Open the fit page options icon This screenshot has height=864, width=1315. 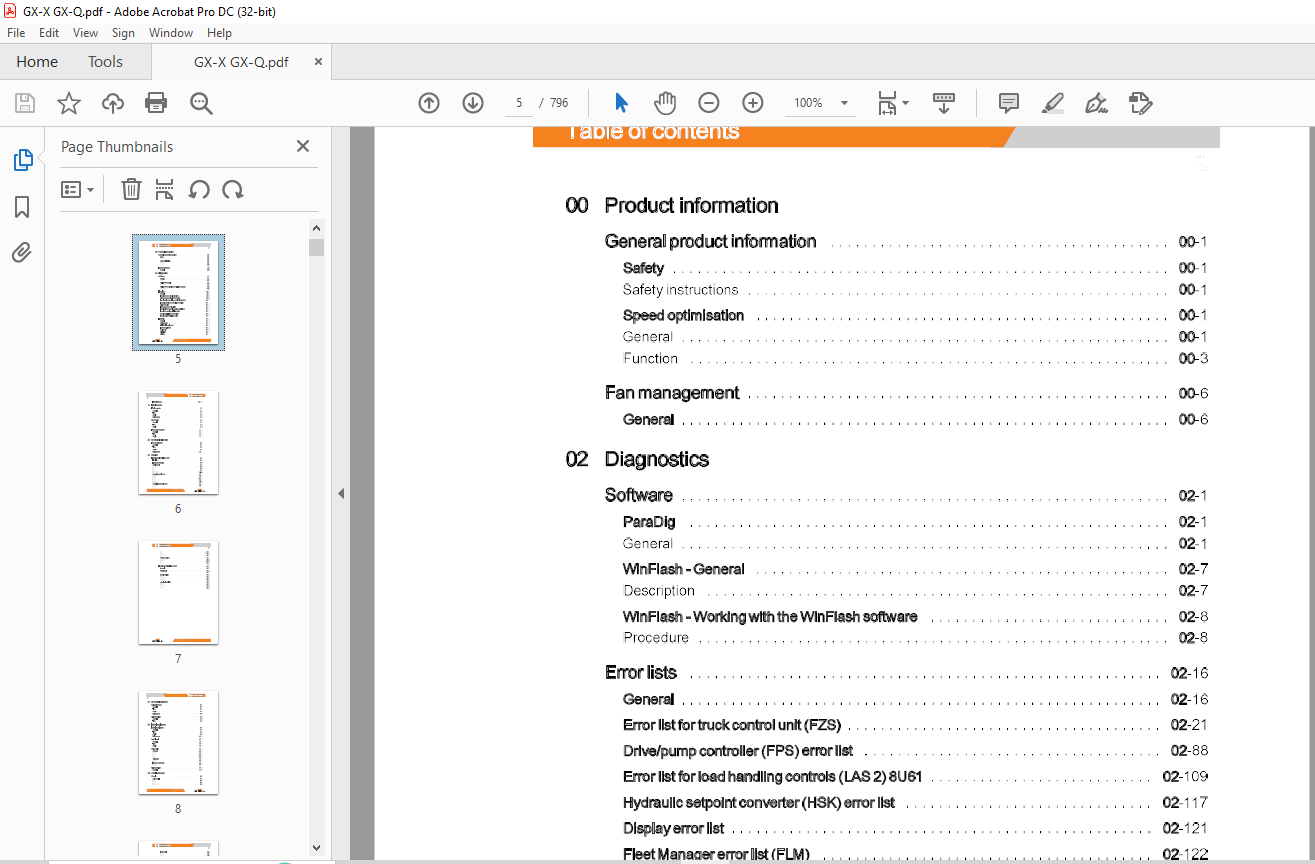tap(892, 103)
